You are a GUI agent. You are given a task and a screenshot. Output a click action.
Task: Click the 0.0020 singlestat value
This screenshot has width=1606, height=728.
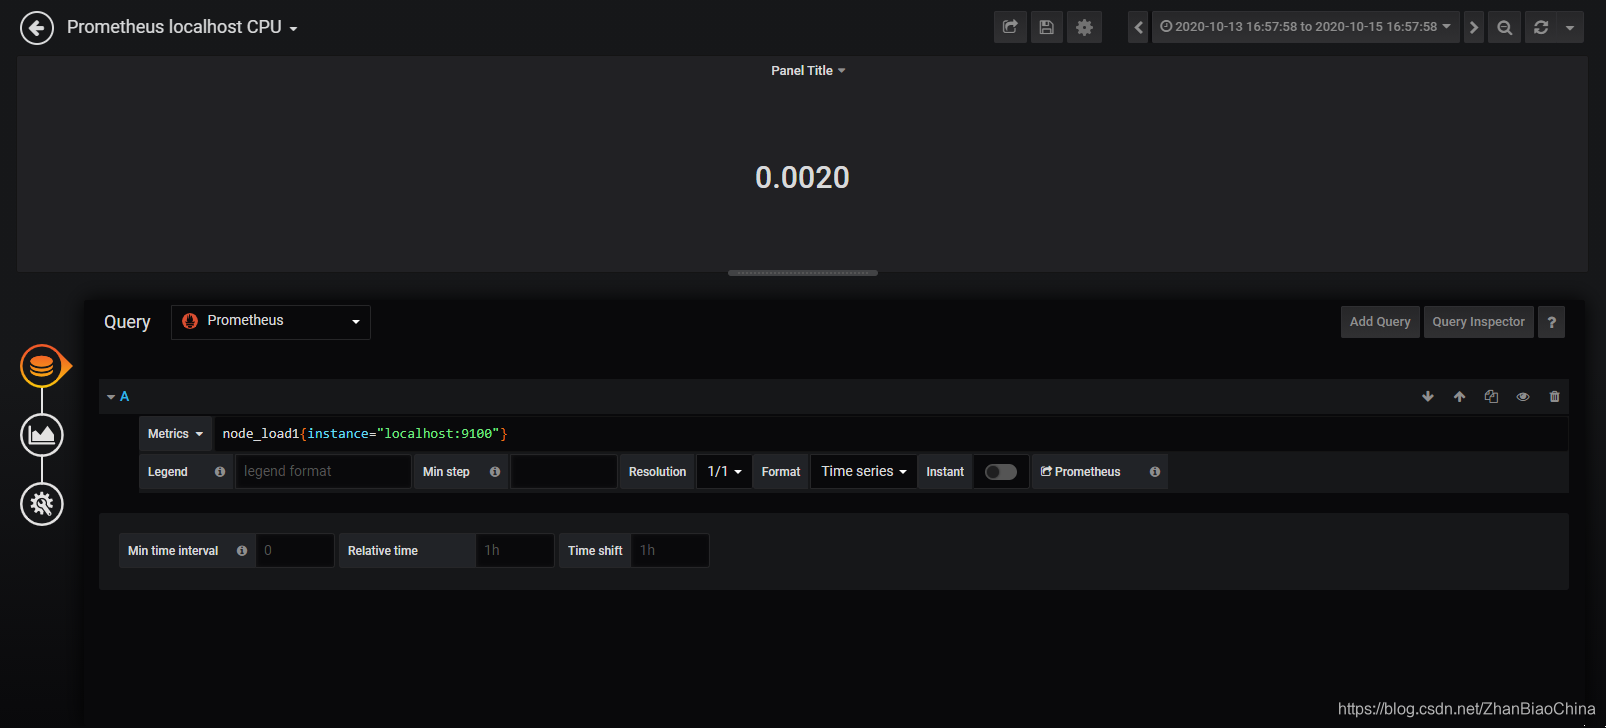802,177
